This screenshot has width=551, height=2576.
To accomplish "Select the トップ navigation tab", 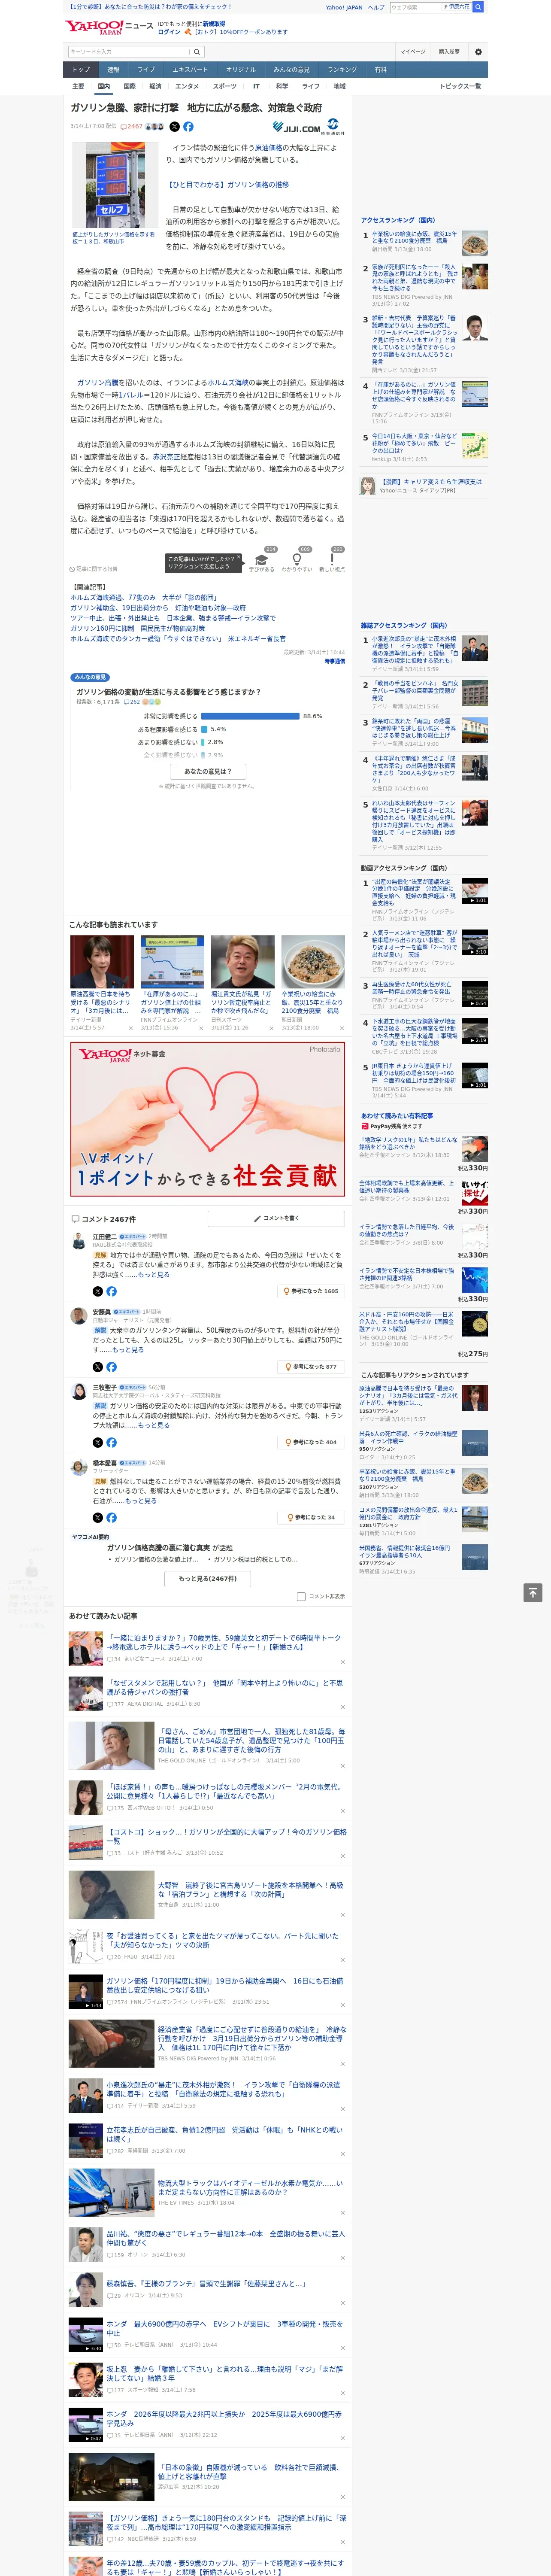I will (81, 69).
